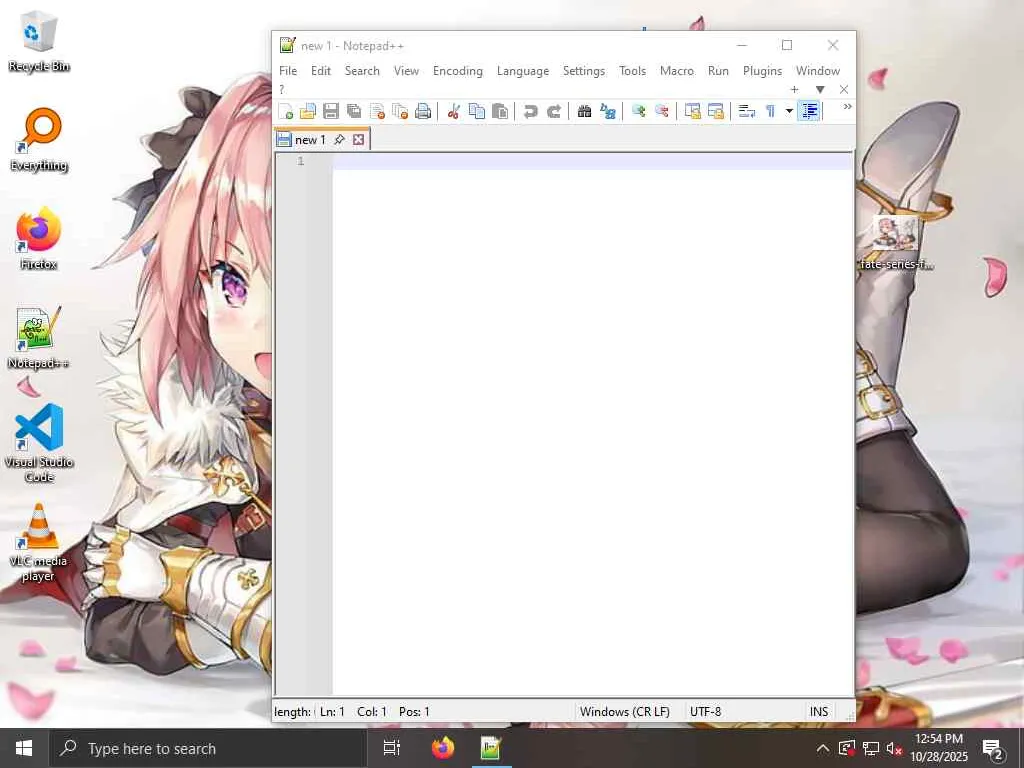Open the ? help menu
The height and width of the screenshot is (768, 1024).
282,89
